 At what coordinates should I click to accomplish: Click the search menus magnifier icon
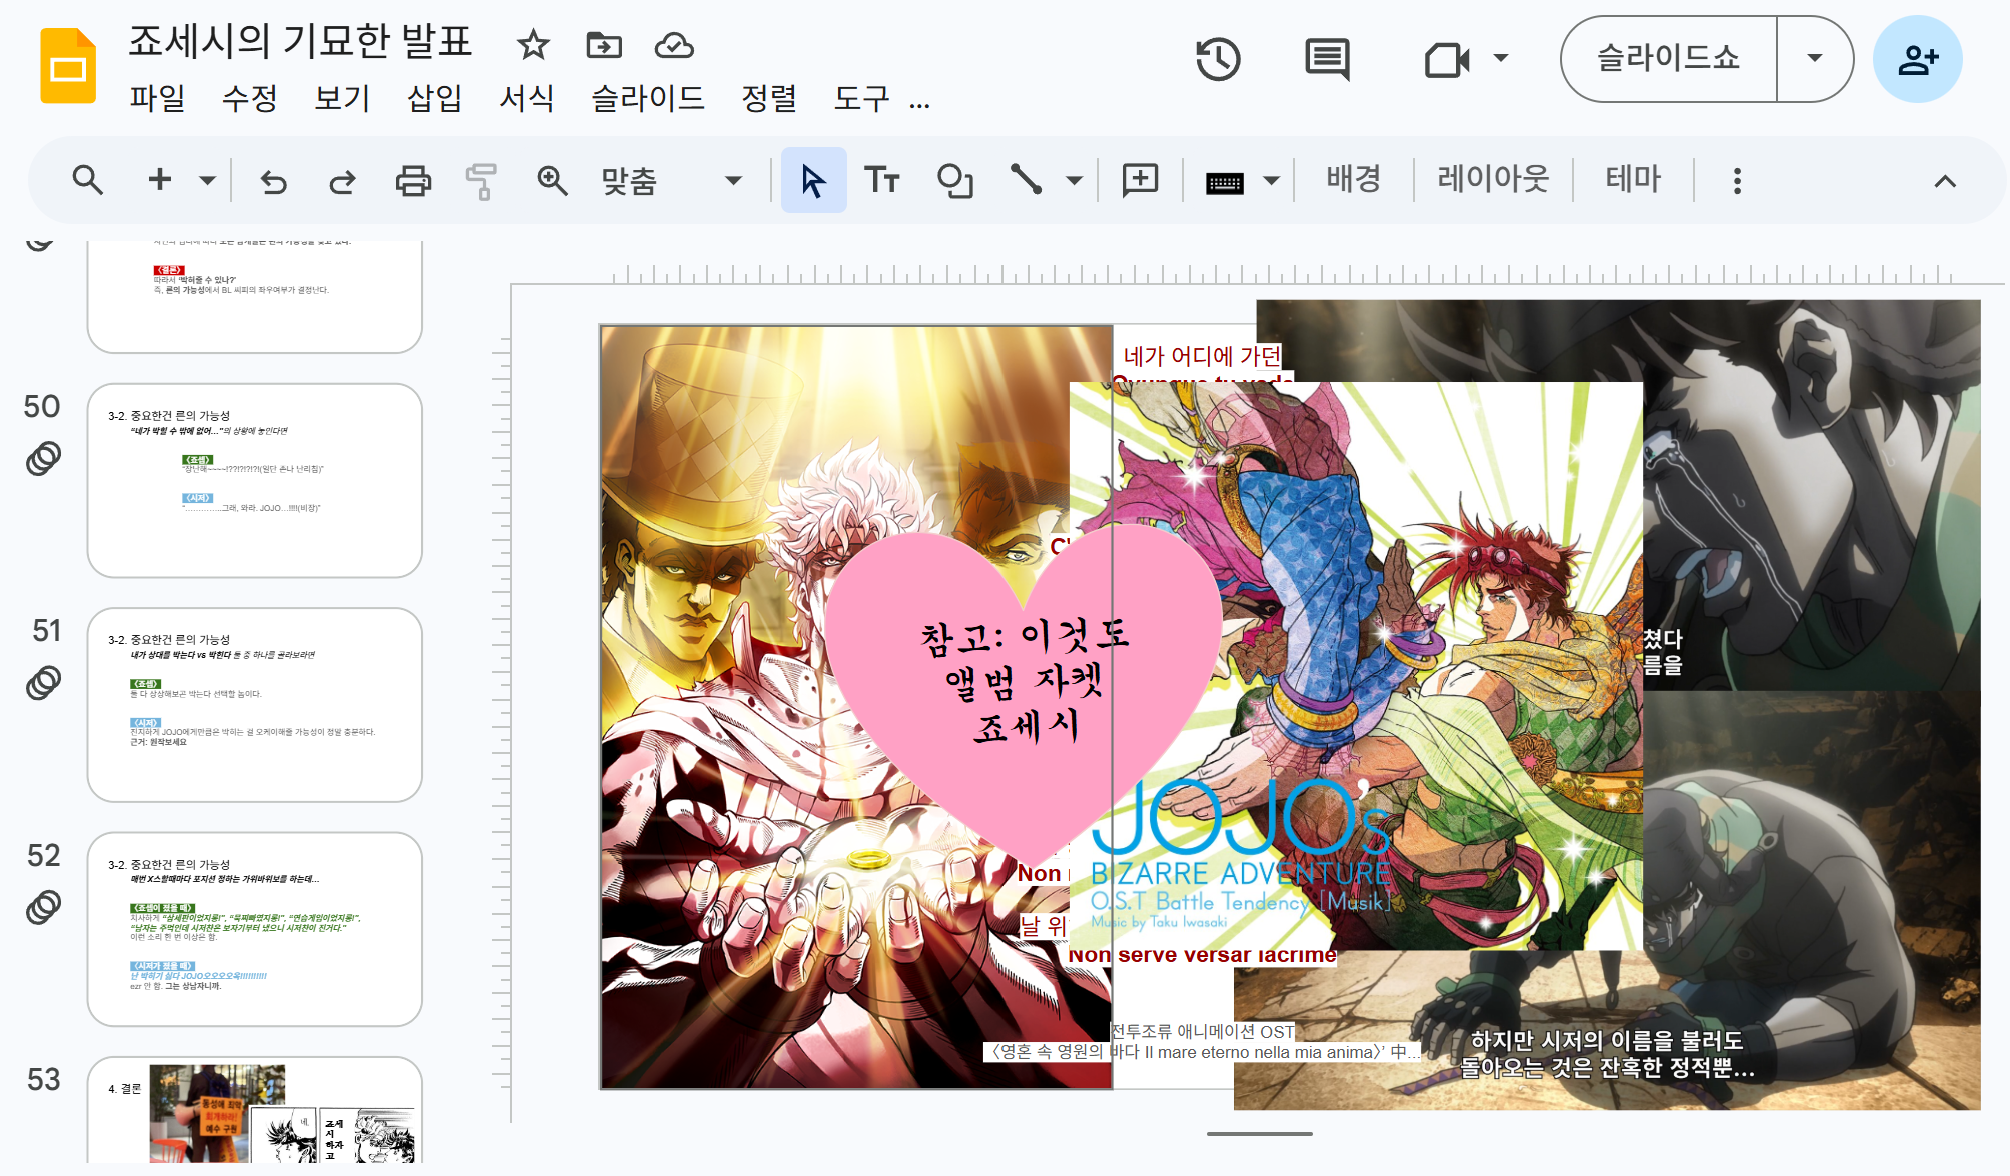[x=88, y=180]
